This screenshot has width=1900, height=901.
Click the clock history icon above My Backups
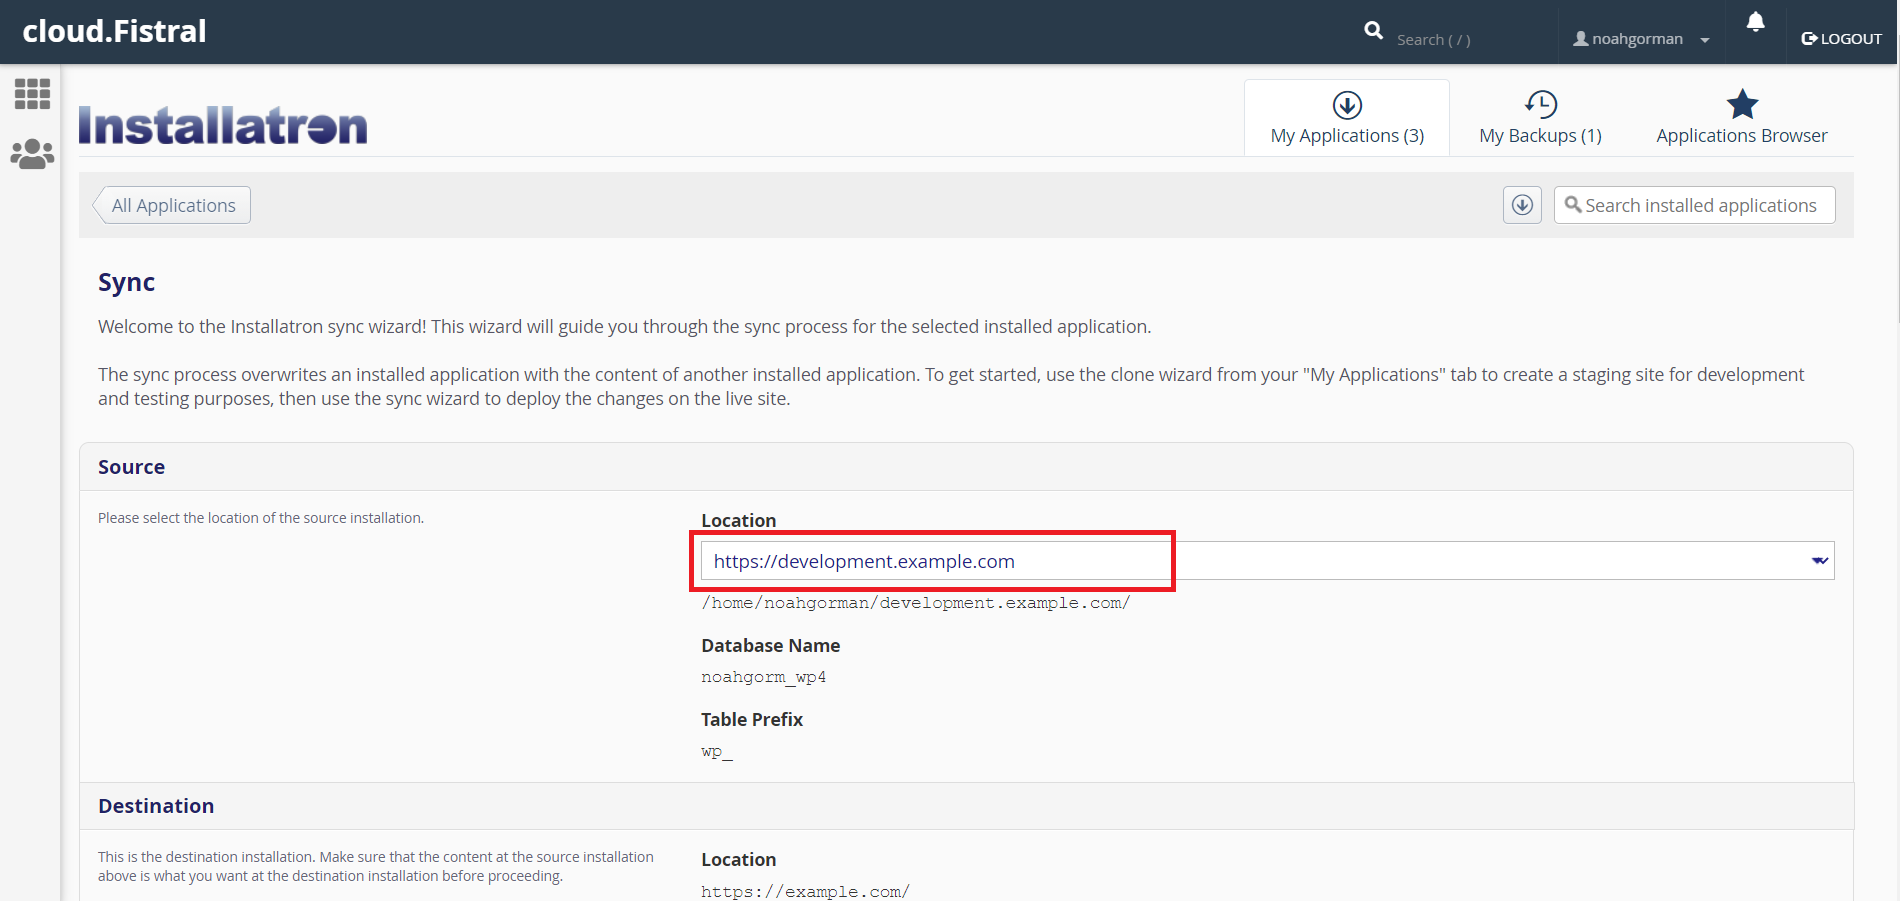[x=1540, y=104]
